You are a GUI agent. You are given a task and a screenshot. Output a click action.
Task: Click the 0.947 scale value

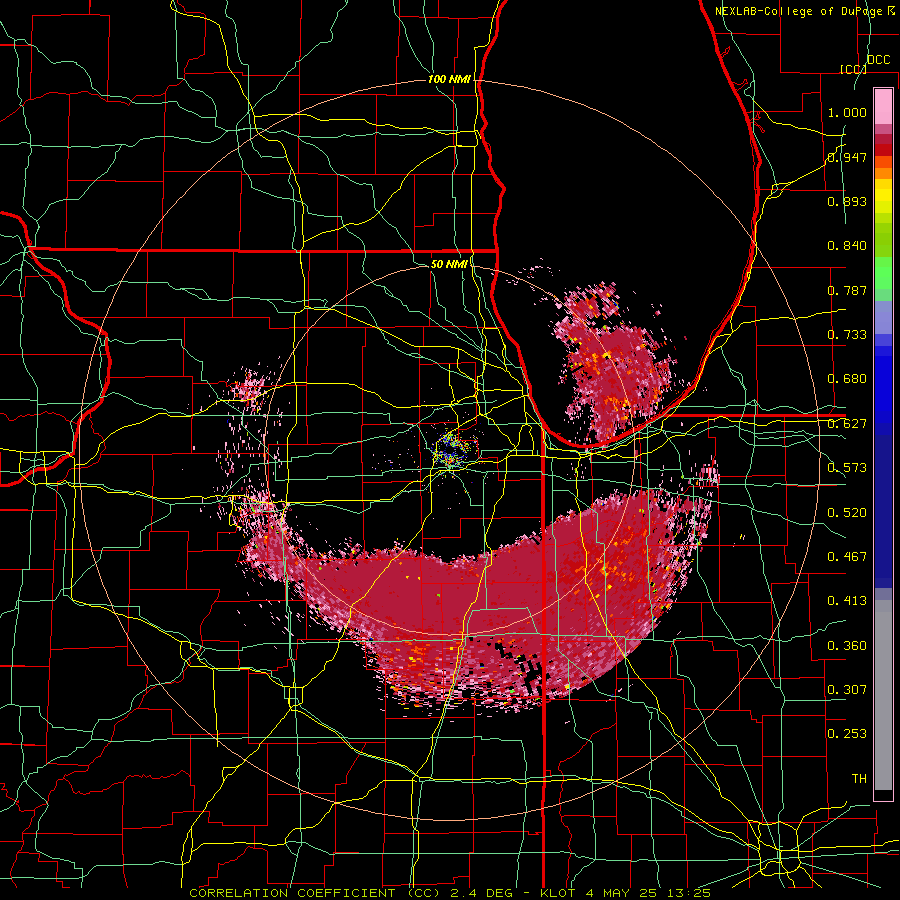click(847, 157)
